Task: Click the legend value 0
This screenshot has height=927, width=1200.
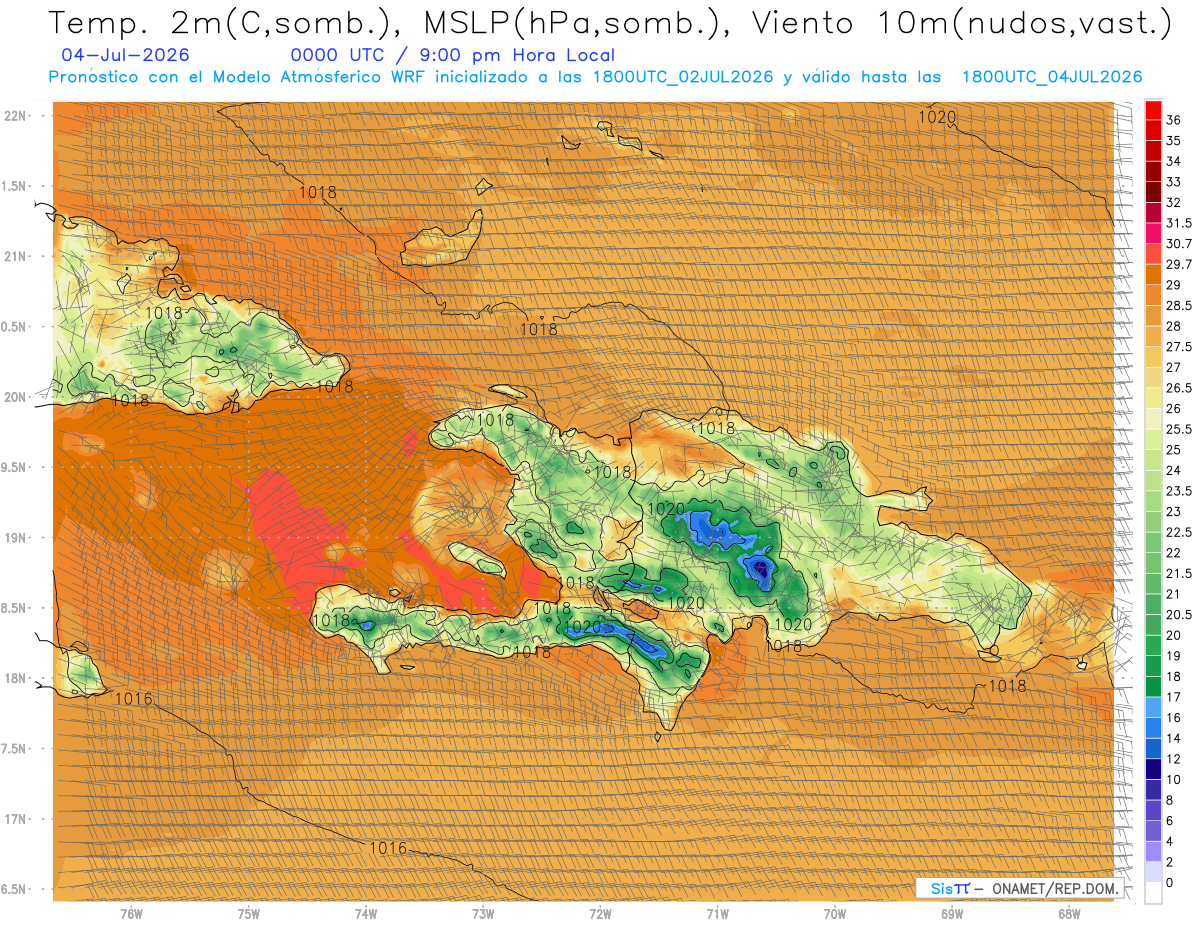Action: pos(1170,882)
